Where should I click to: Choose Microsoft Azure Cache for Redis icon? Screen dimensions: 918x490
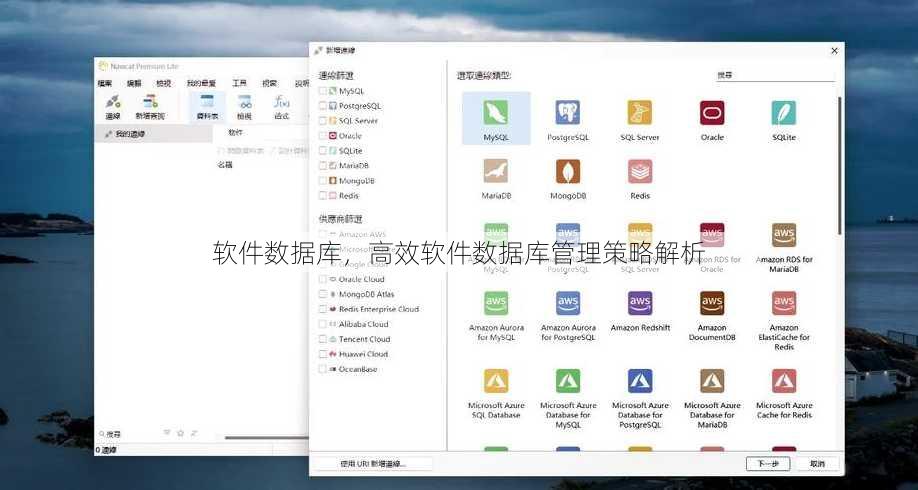(783, 381)
